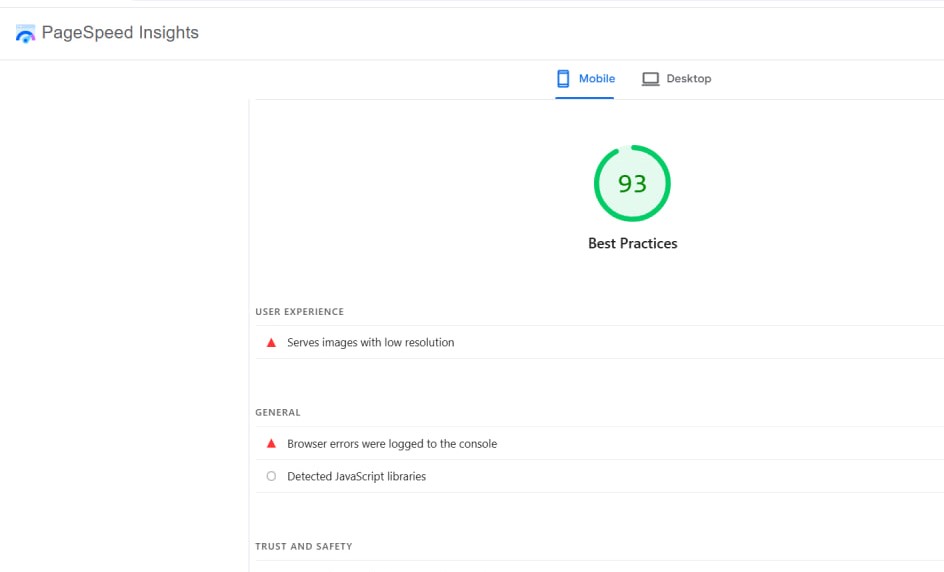Click the mobile phone icon
Image resolution: width=944 pixels, height=572 pixels.
click(x=563, y=78)
